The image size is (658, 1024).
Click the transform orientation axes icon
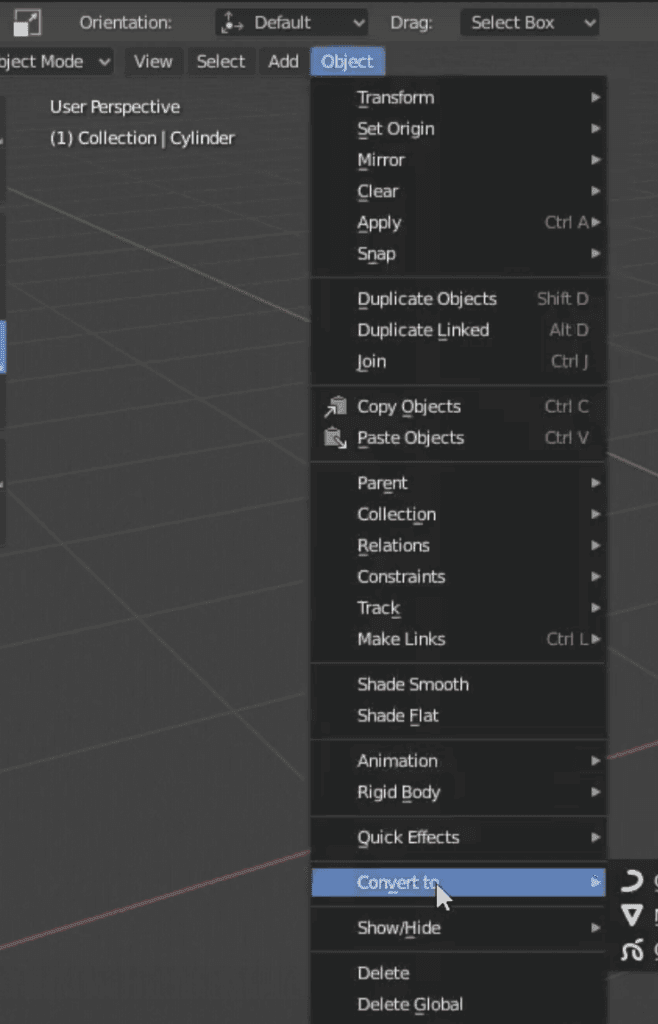point(232,23)
